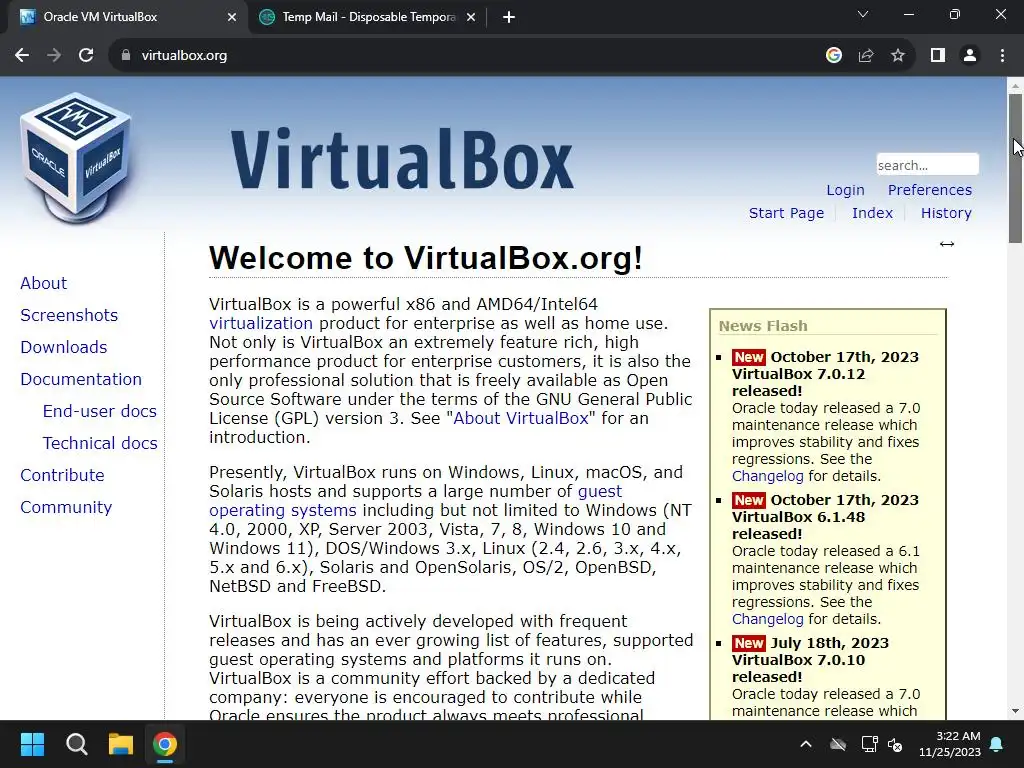This screenshot has height=768, width=1024.
Task: Open Documentation in the sidebar
Action: pos(81,379)
